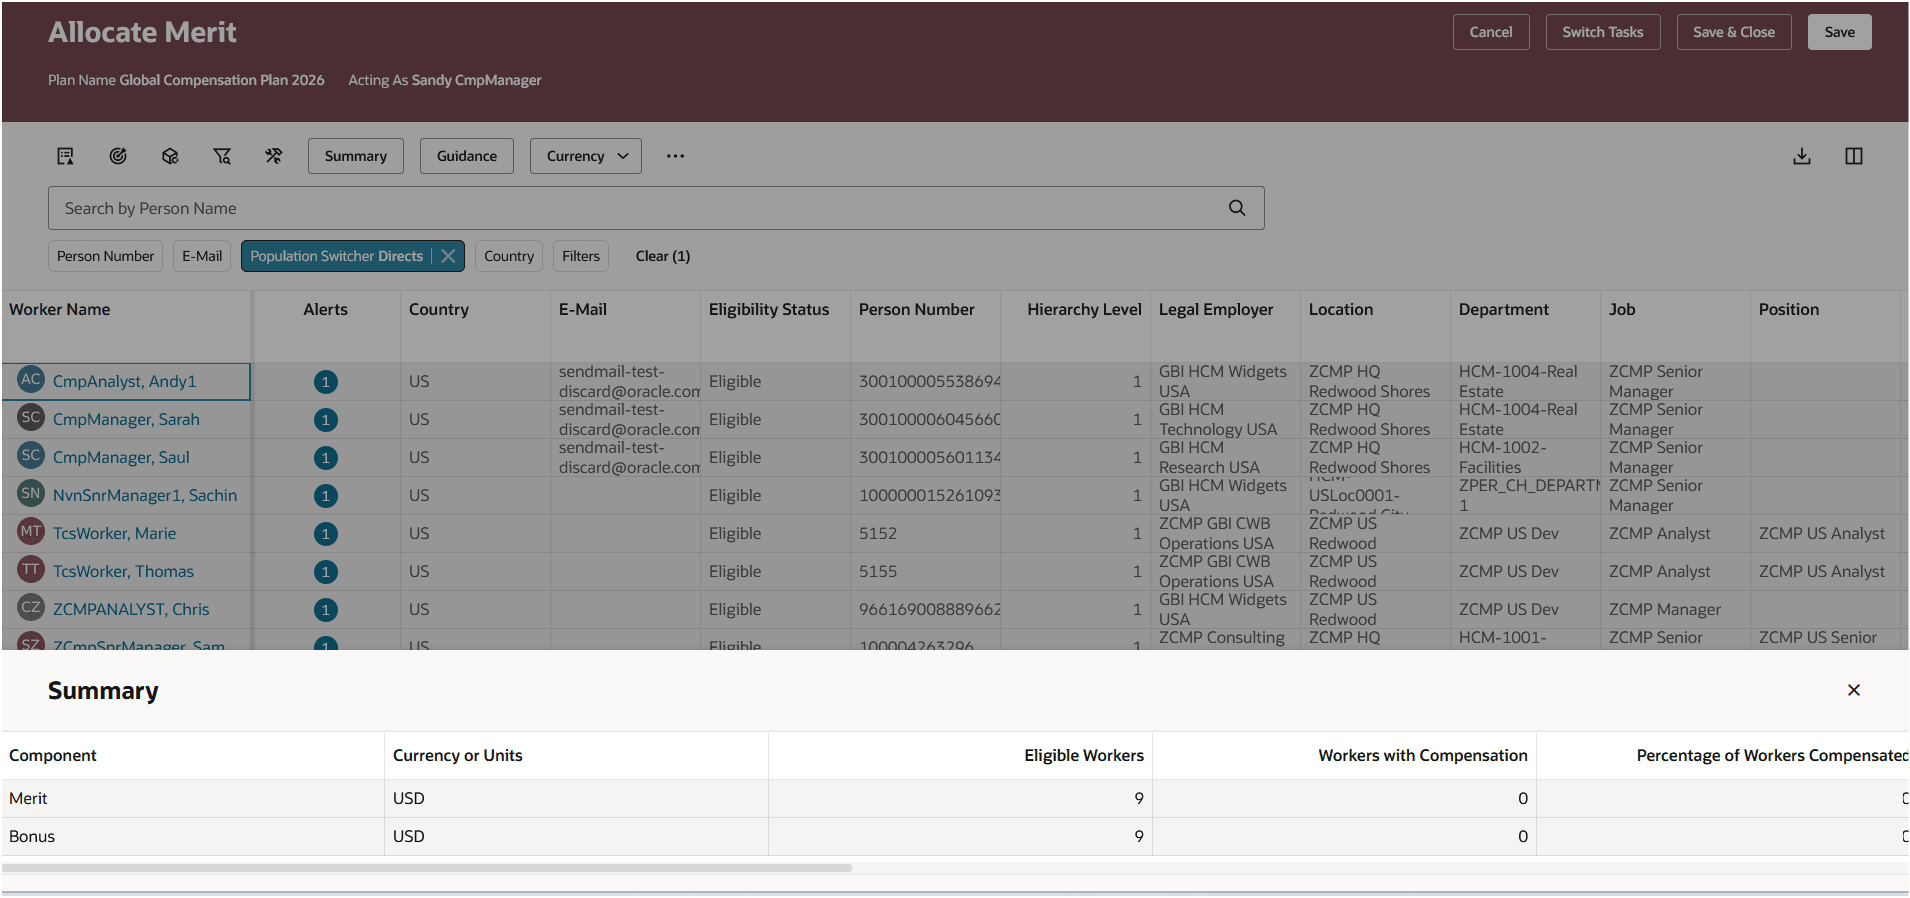Screen dimensions: 1910x898
Task: Open worker CmpAnalyst, Andy1
Action: point(125,382)
